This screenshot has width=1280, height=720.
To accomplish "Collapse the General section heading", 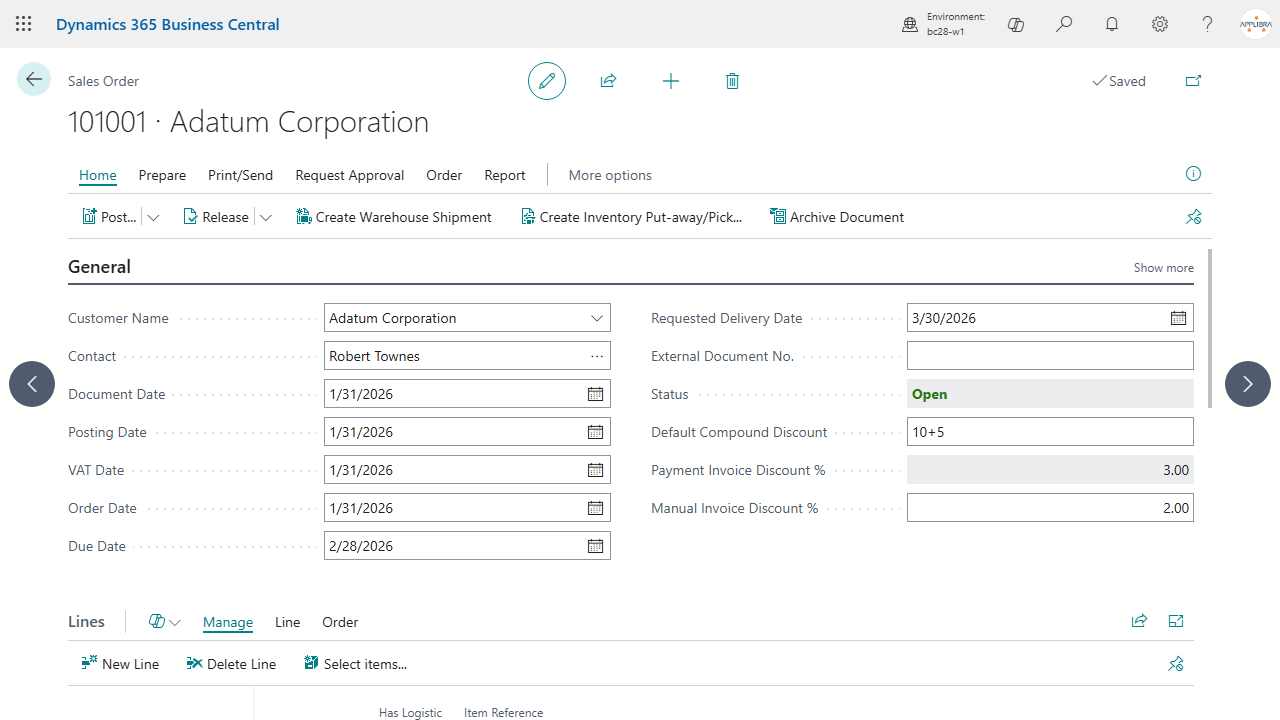I will [99, 267].
